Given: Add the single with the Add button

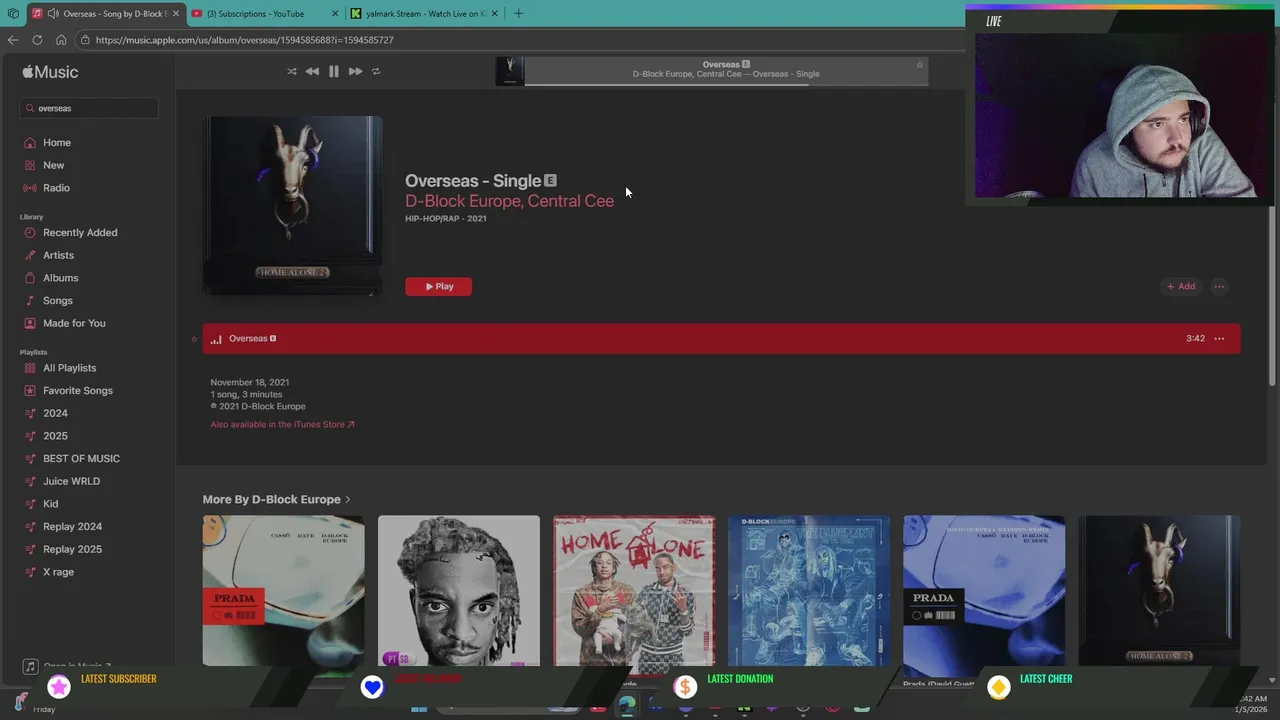Looking at the screenshot, I should pos(1181,286).
